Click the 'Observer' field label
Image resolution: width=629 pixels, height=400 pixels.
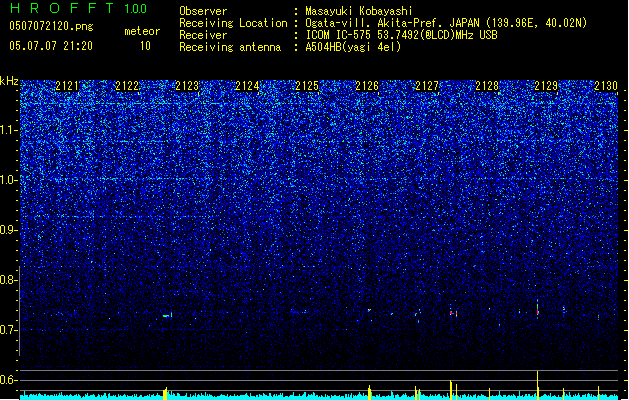tap(203, 11)
